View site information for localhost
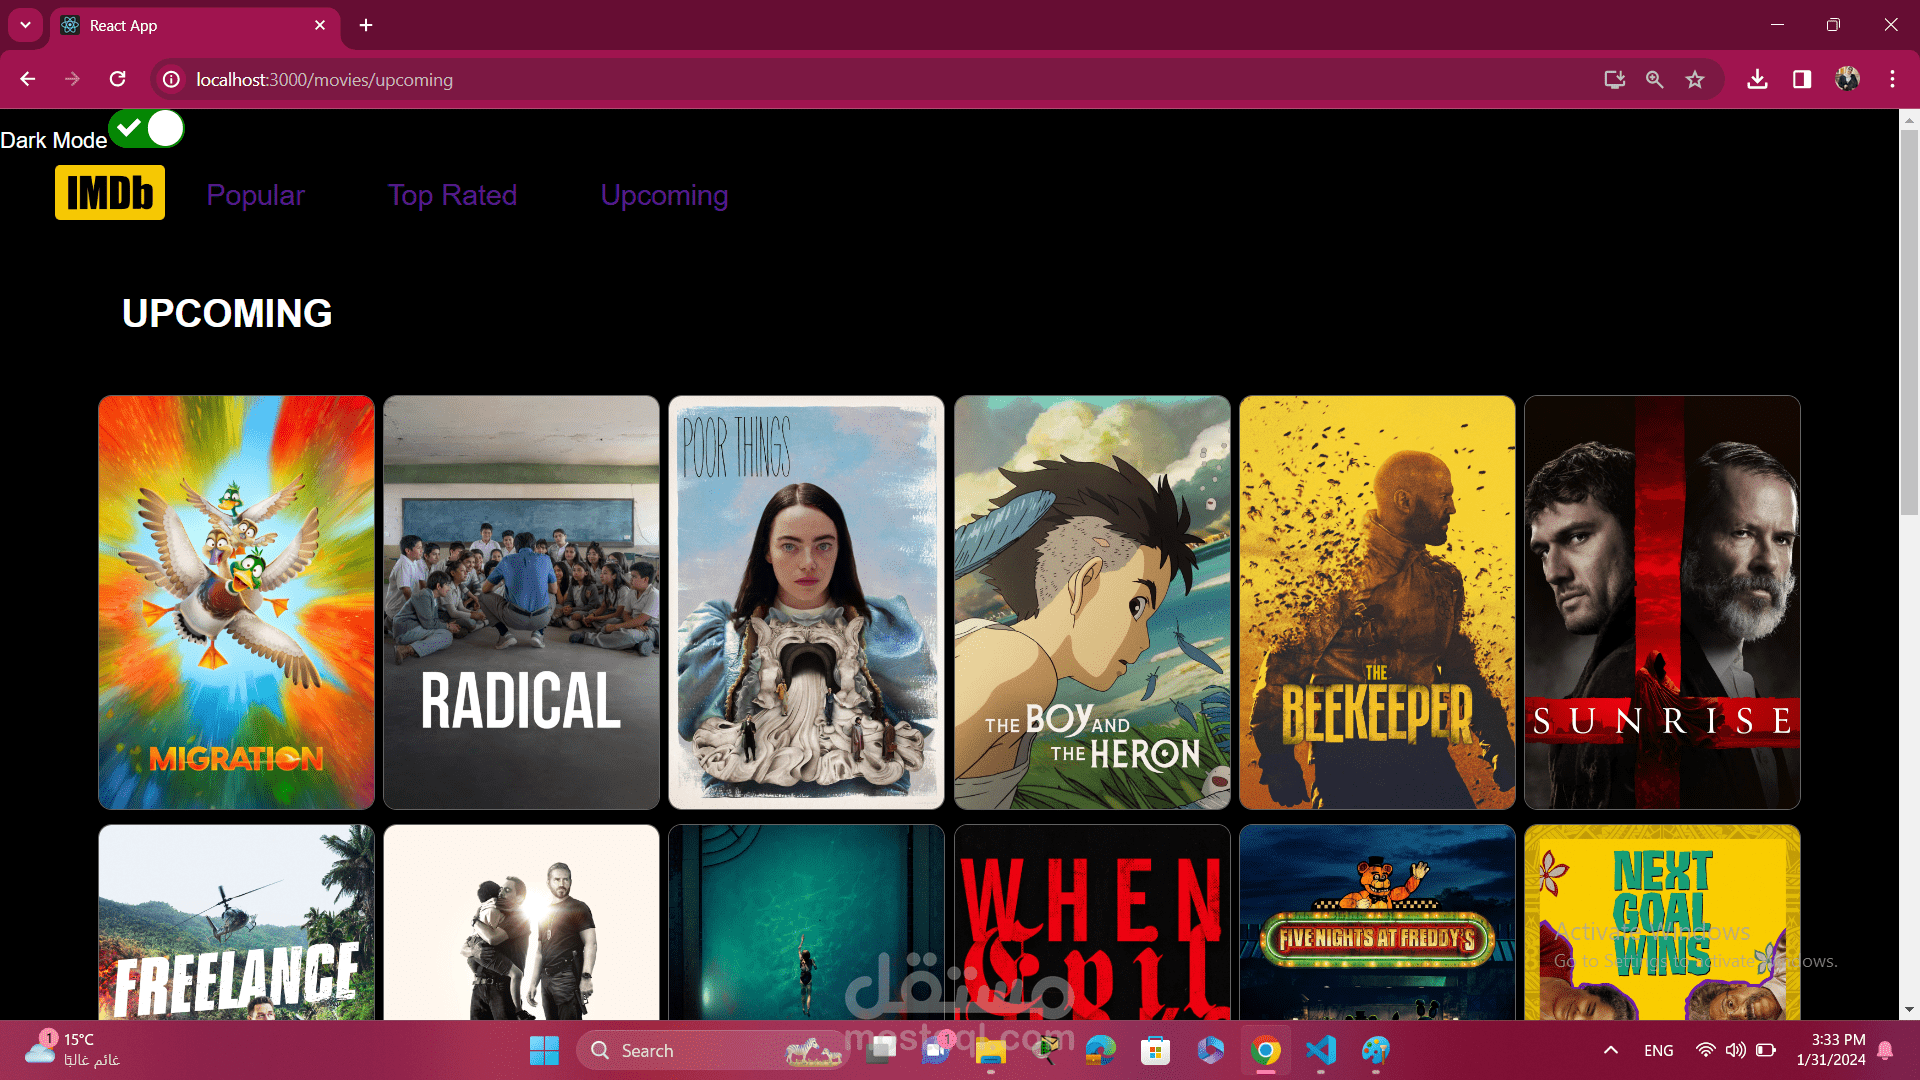Image resolution: width=1920 pixels, height=1080 pixels. pyautogui.click(x=172, y=79)
